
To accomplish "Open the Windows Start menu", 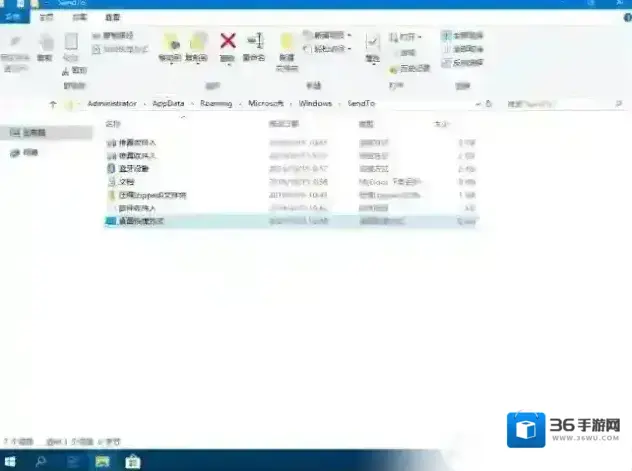I will [11, 461].
